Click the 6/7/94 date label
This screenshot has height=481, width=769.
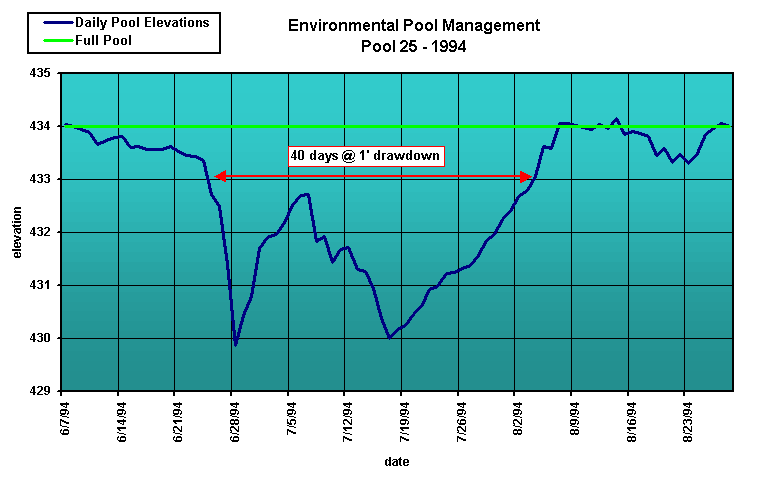pyautogui.click(x=65, y=418)
